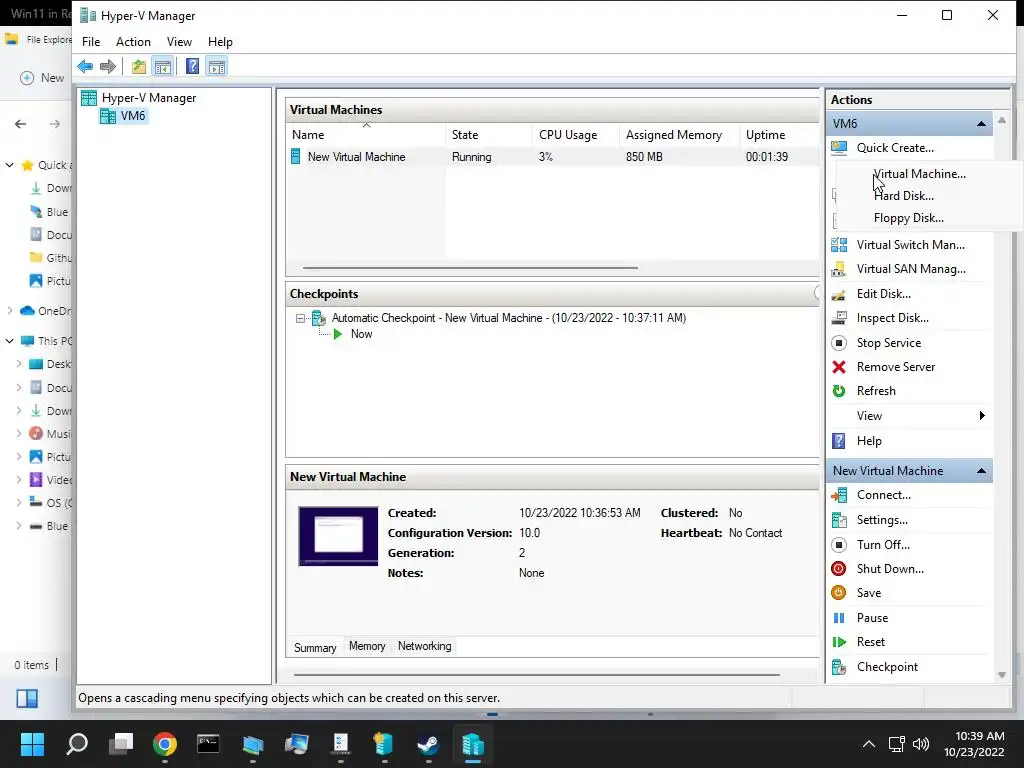Click the clock in the taskbar
1024x768 pixels.
pos(974,744)
